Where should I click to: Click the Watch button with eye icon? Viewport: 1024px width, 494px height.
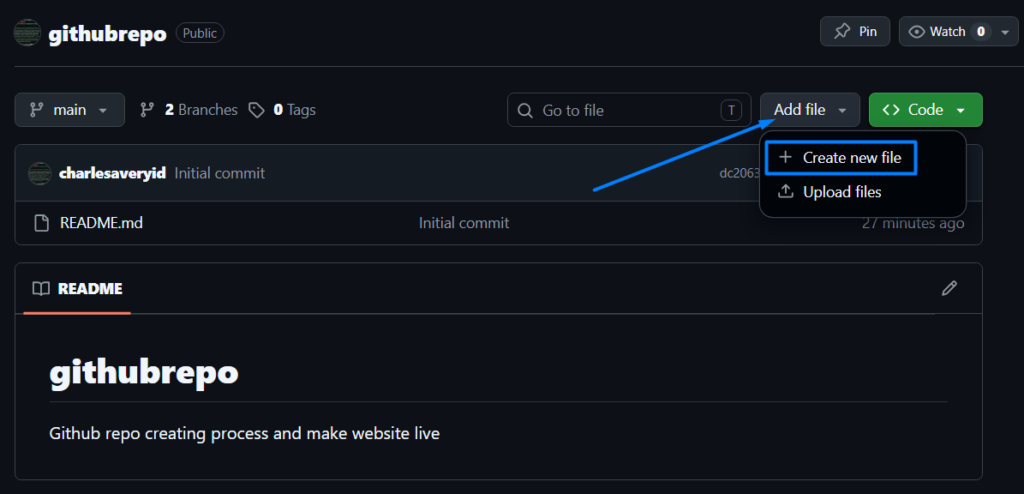948,31
